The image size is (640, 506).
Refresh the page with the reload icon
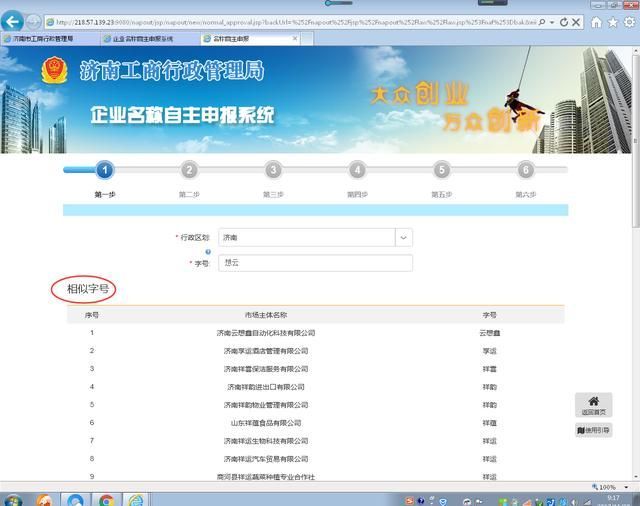[564, 22]
